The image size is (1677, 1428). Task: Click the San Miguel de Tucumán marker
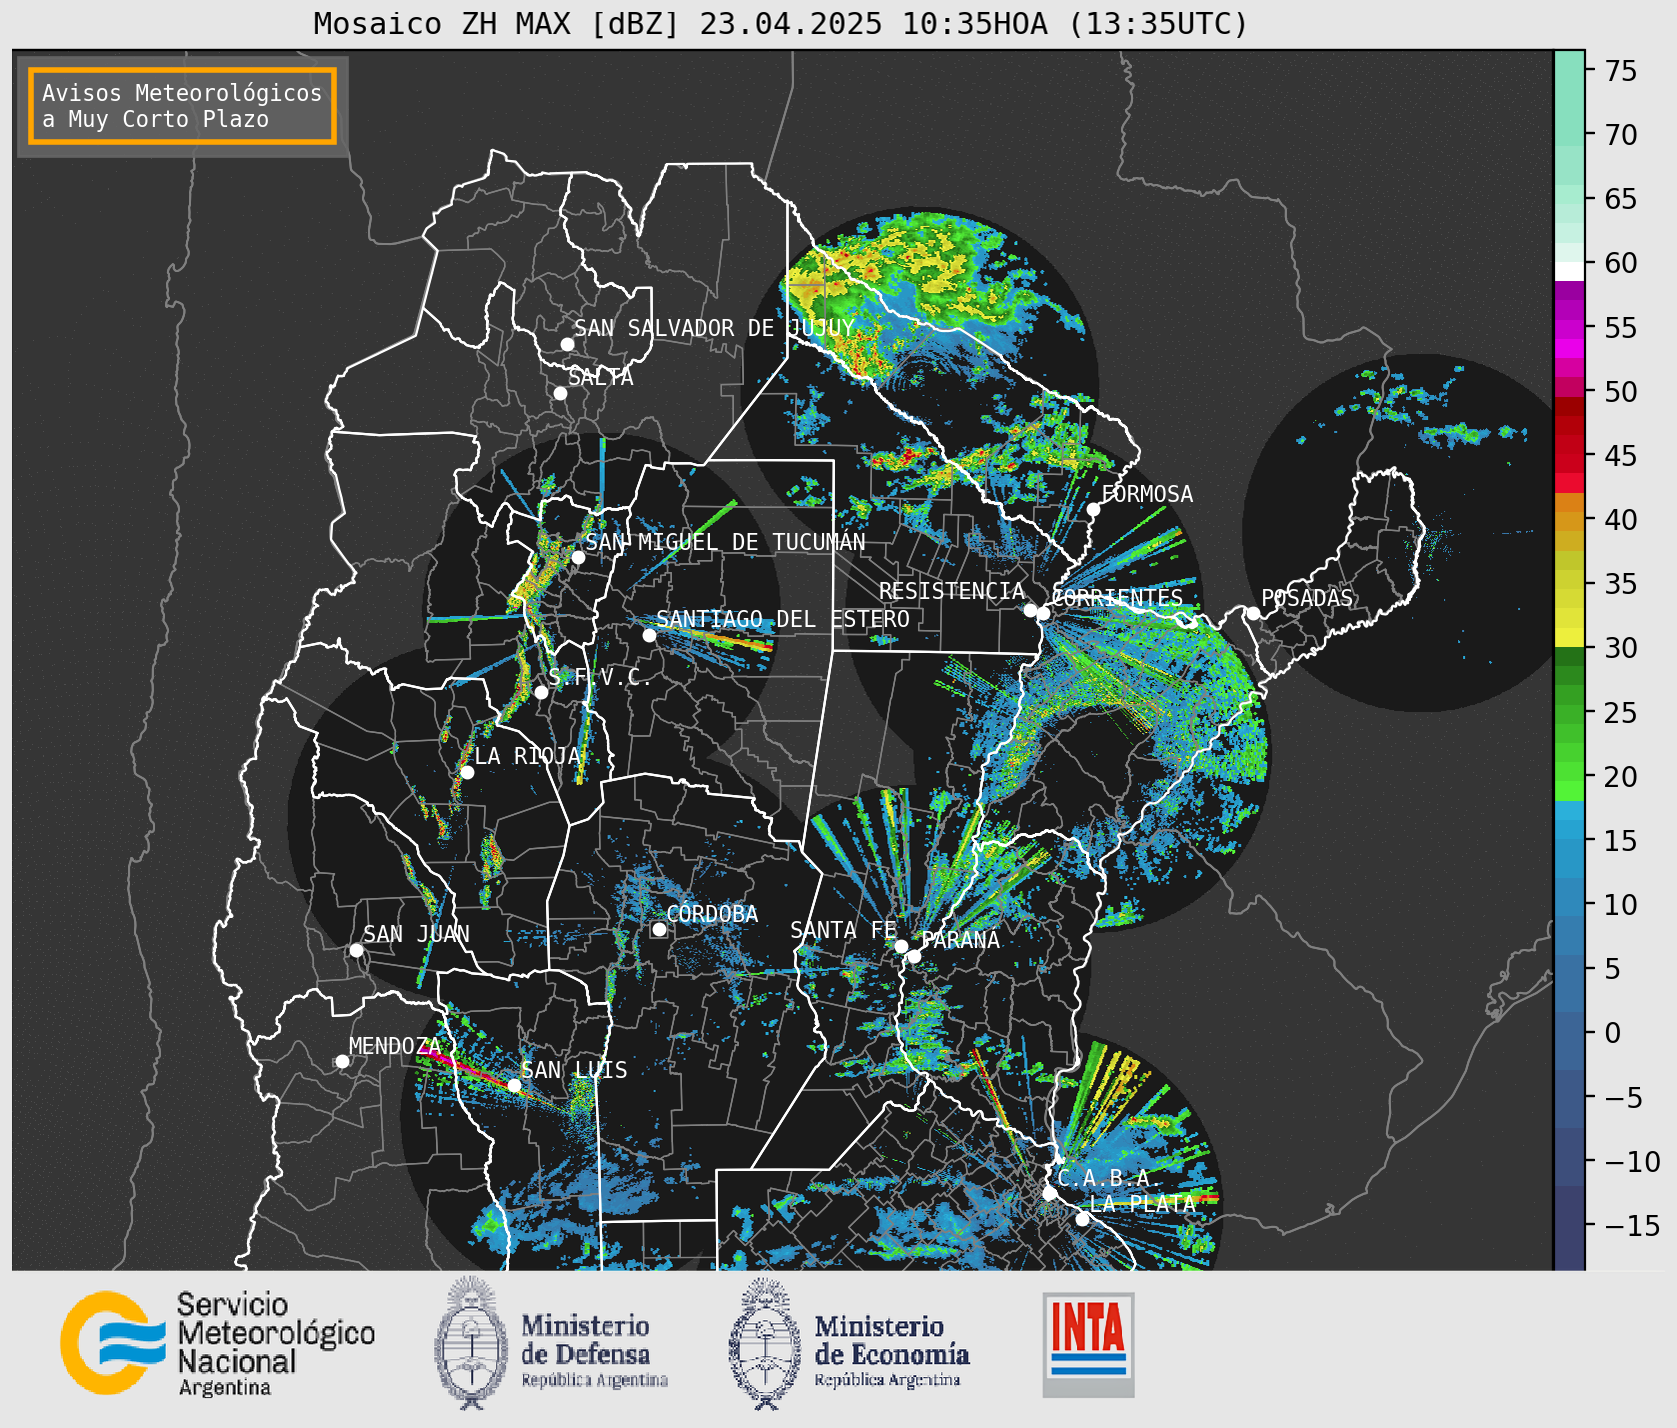click(x=578, y=557)
